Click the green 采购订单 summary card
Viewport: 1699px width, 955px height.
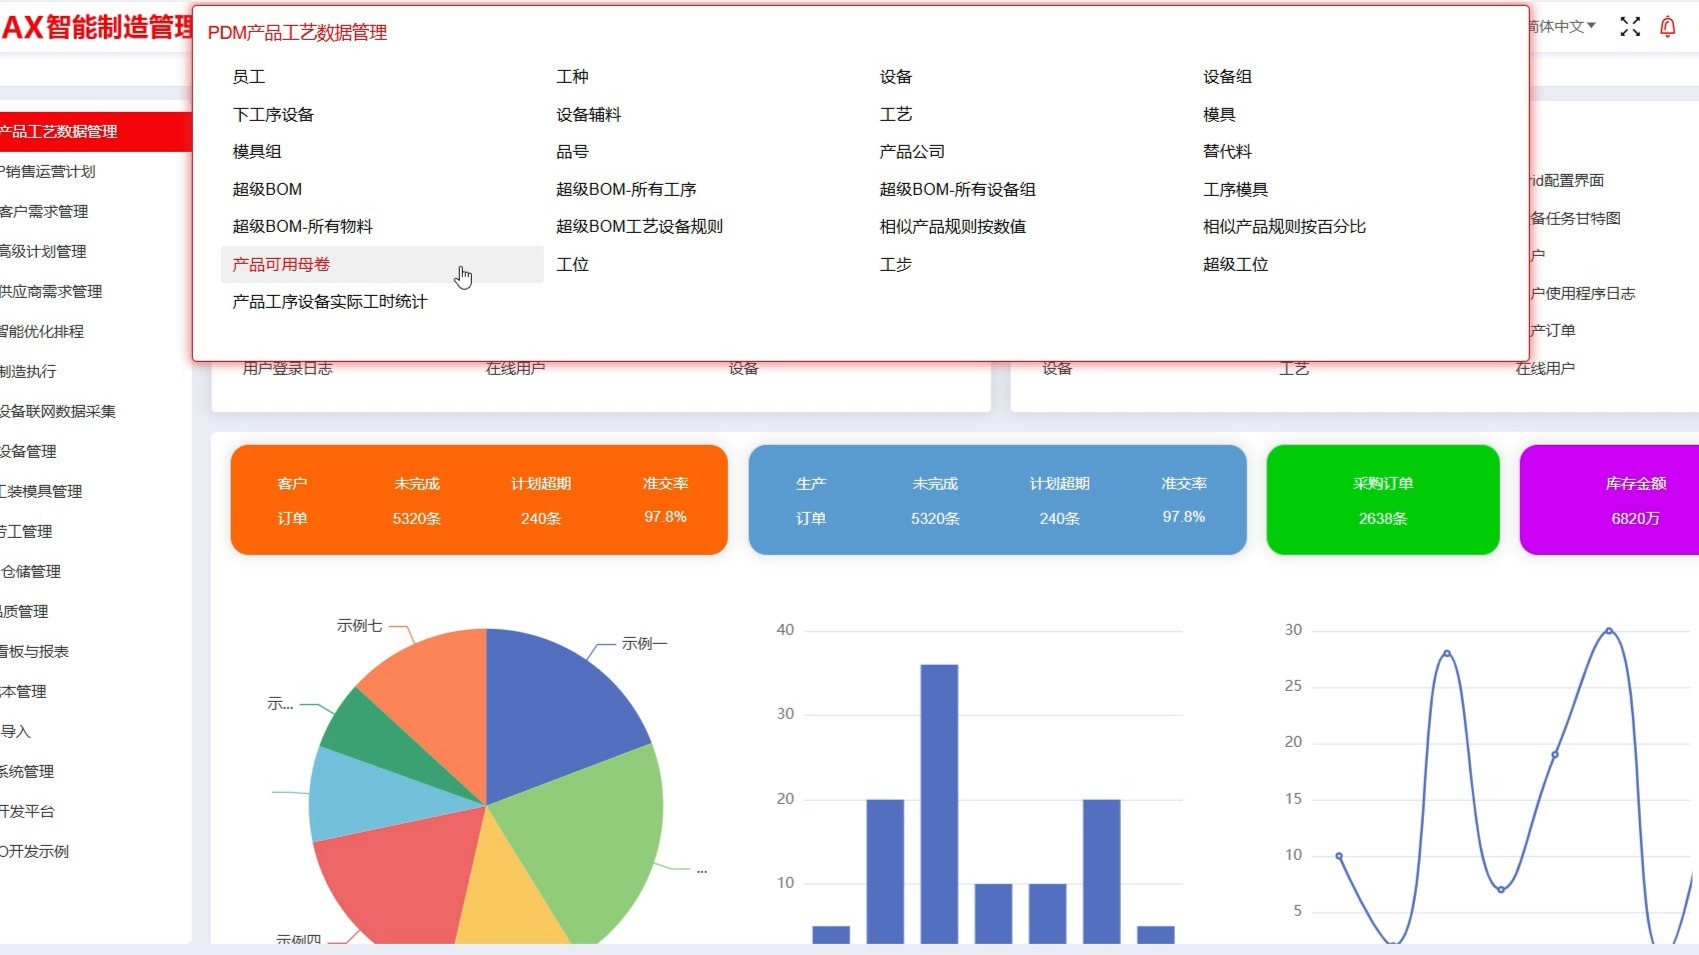[1382, 500]
